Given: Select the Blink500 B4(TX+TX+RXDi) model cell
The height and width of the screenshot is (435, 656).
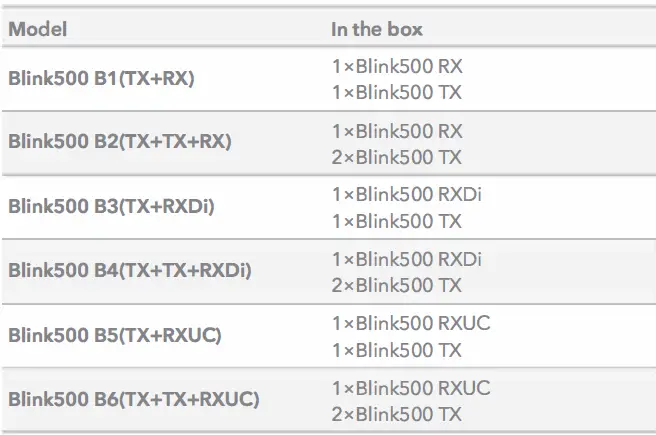Looking at the screenshot, I should [129, 270].
